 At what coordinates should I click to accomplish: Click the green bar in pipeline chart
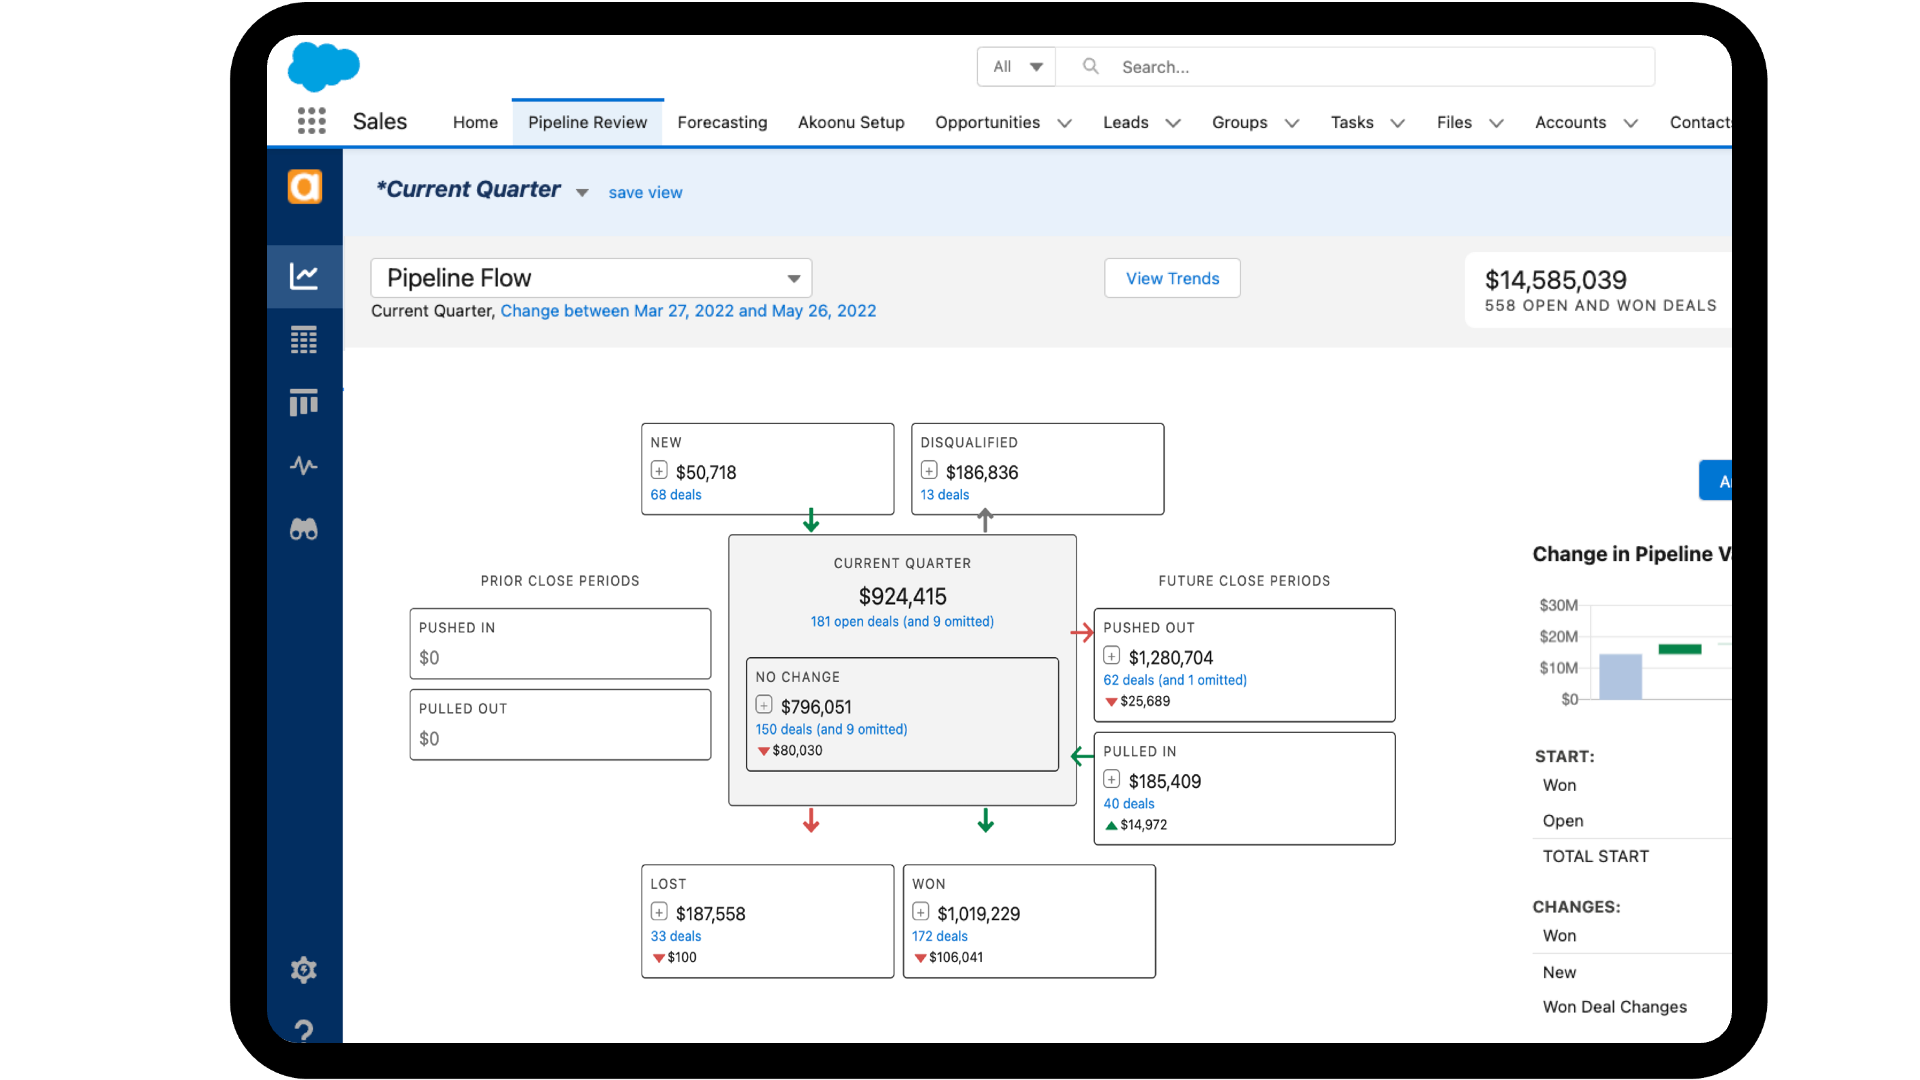[1680, 649]
